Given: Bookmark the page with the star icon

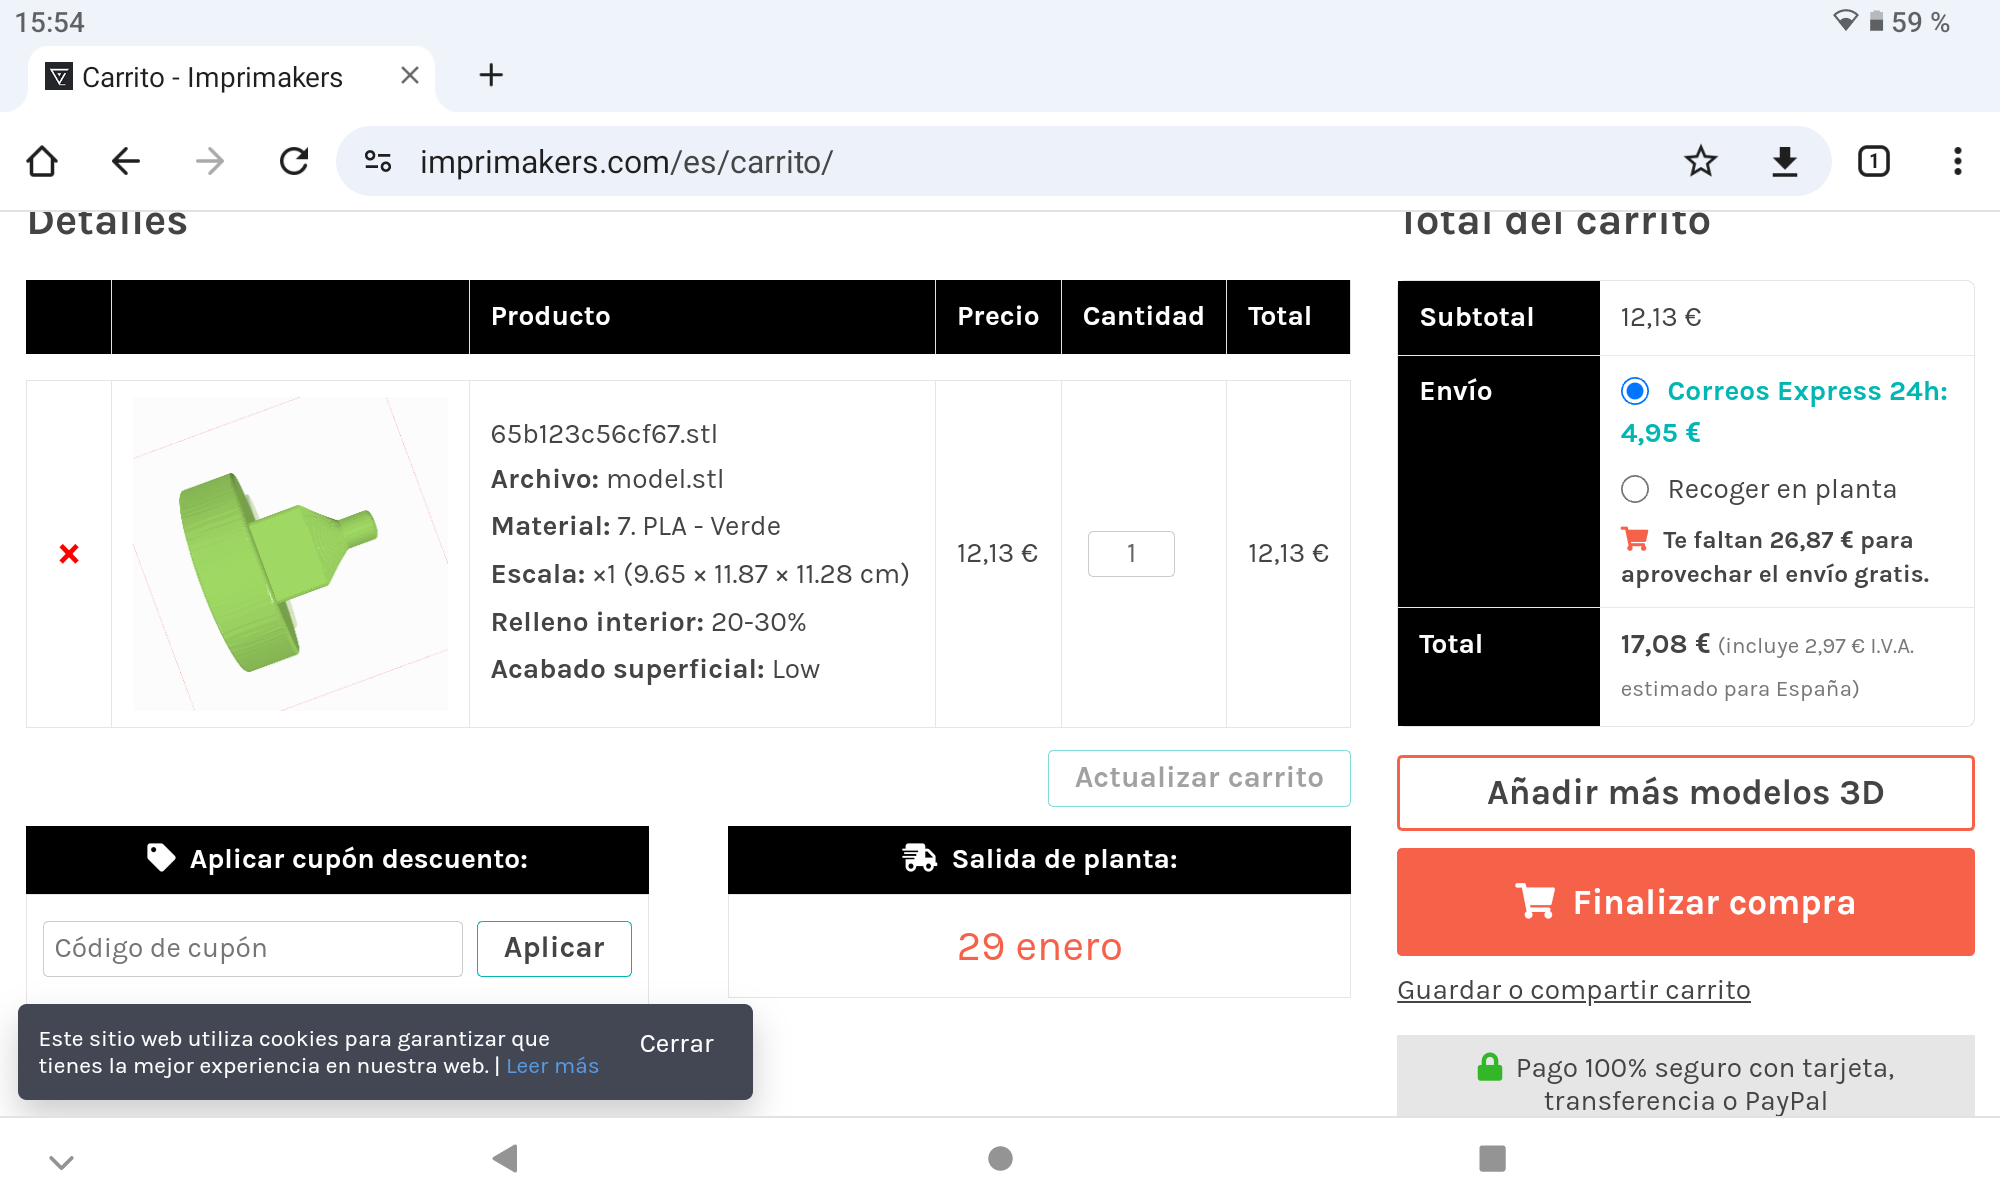Looking at the screenshot, I should [x=1700, y=161].
